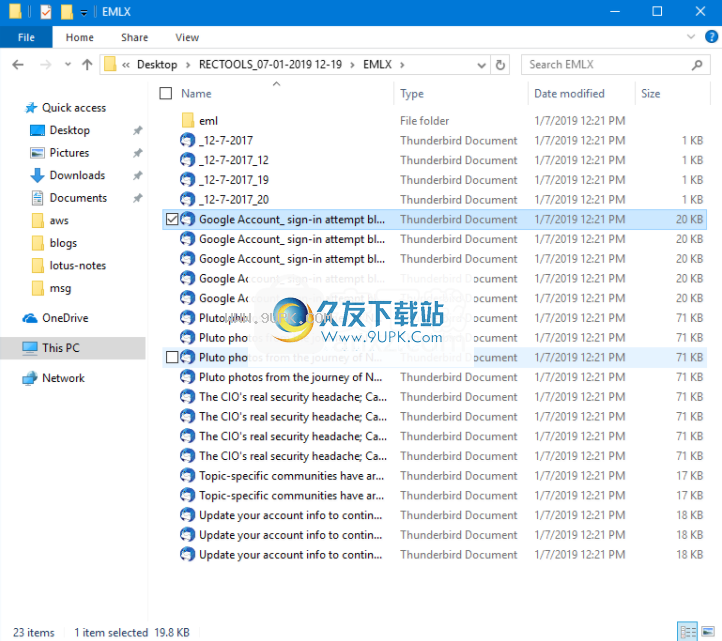722x641 pixels.
Task: Go up one folder level
Action: pyautogui.click(x=87, y=64)
